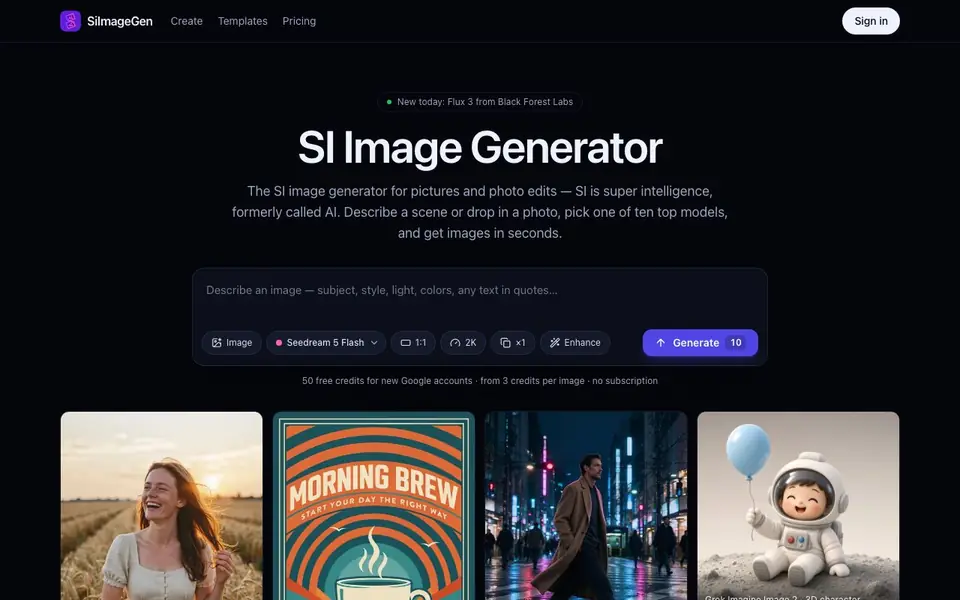Click the Sign in button
The image size is (960, 600).
[x=871, y=21]
